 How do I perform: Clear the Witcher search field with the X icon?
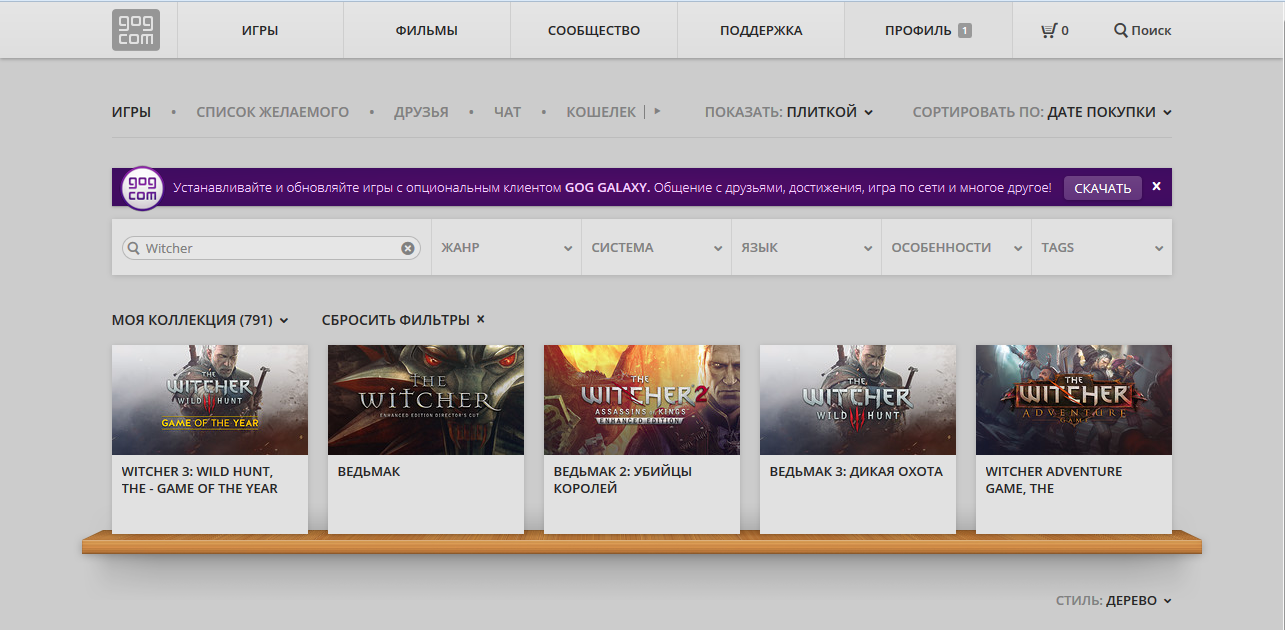(408, 247)
